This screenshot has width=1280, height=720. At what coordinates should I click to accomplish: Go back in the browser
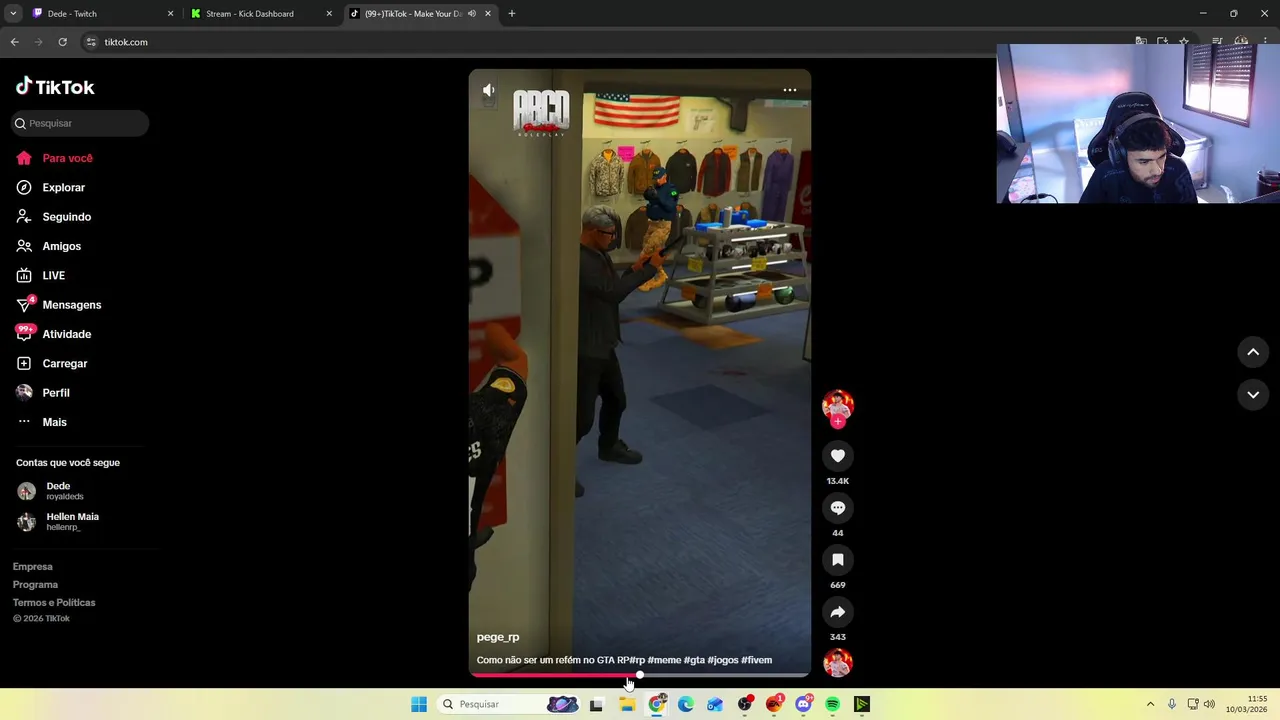14,42
